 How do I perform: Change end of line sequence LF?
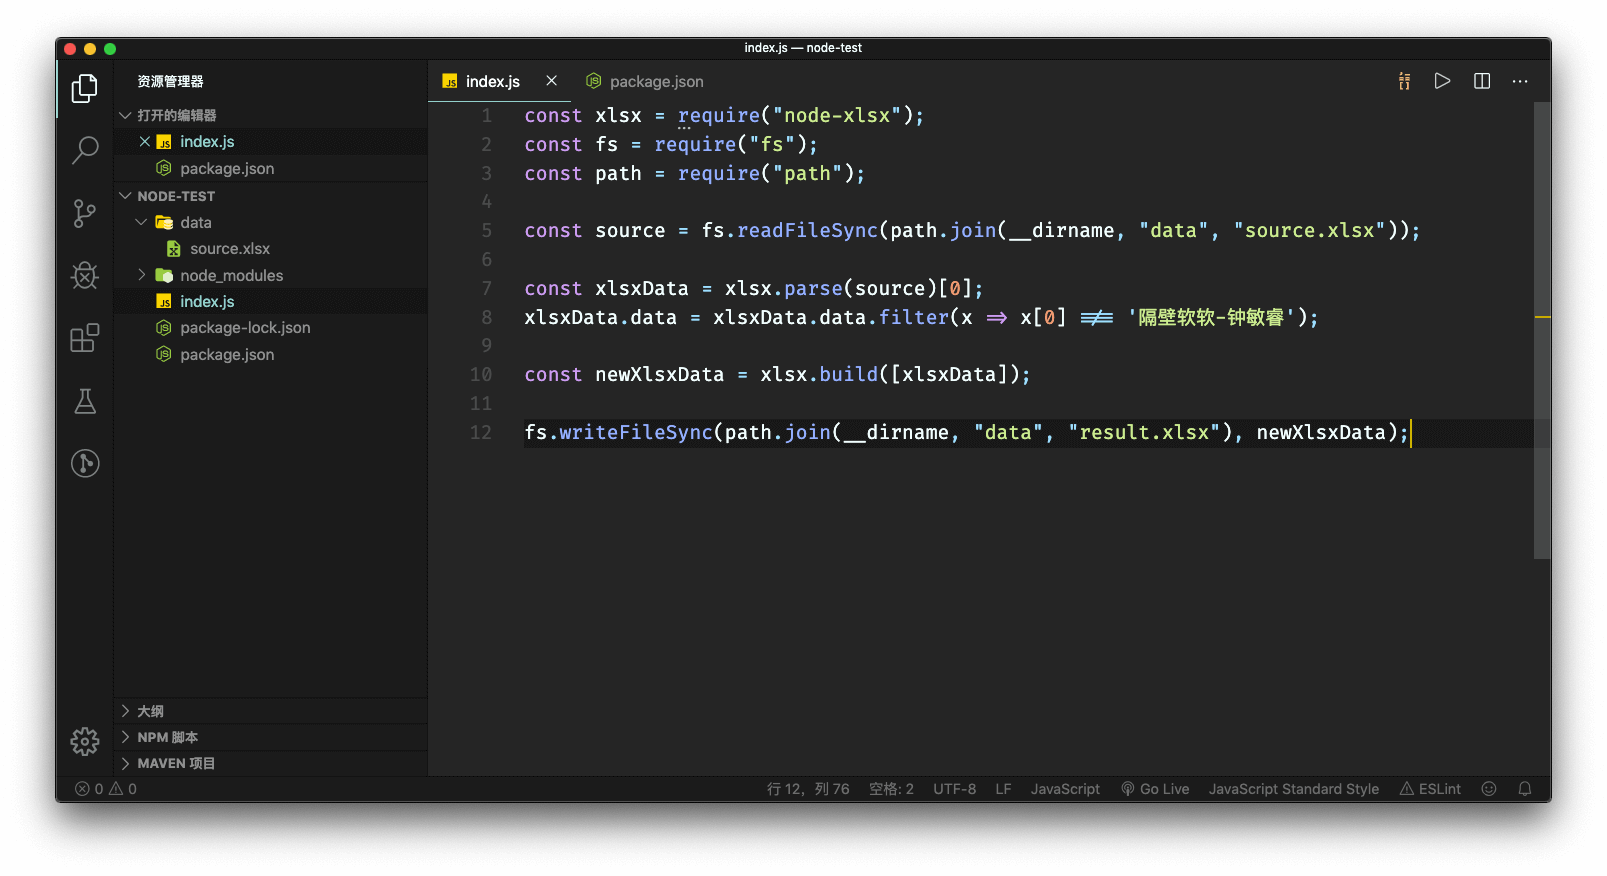pos(1003,789)
